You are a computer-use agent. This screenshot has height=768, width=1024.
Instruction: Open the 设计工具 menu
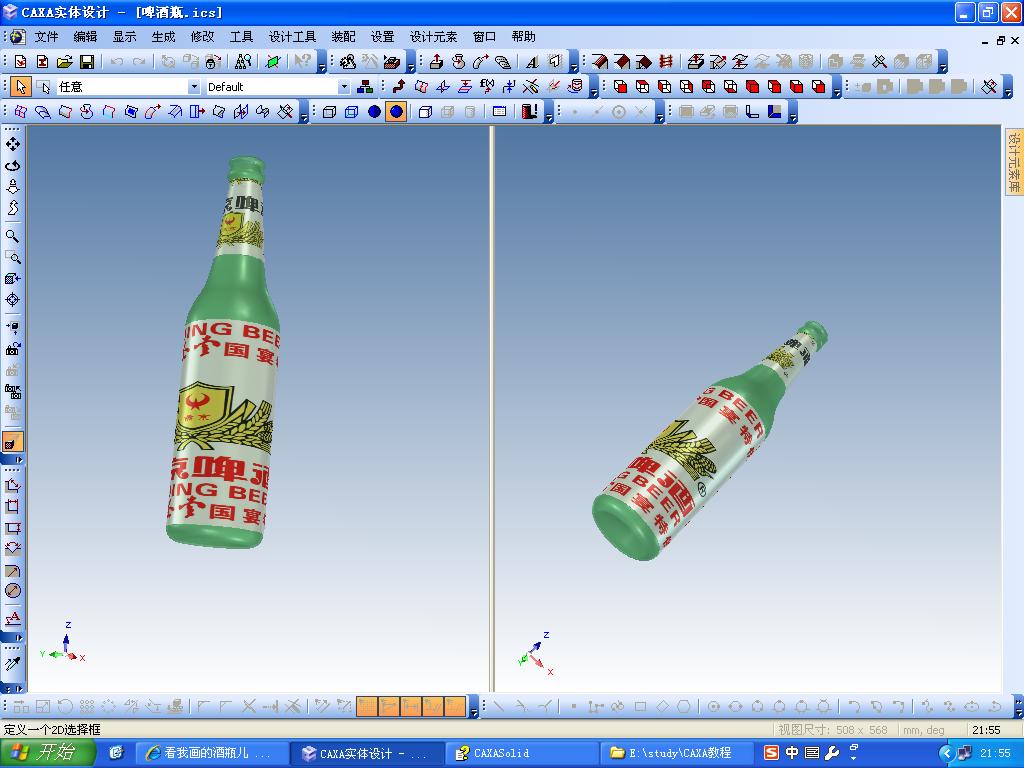click(x=292, y=37)
